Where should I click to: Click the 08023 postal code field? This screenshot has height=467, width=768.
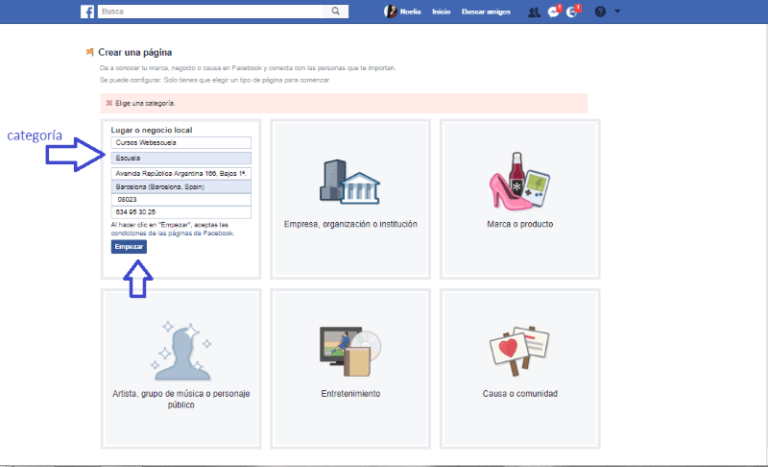[x=181, y=199]
